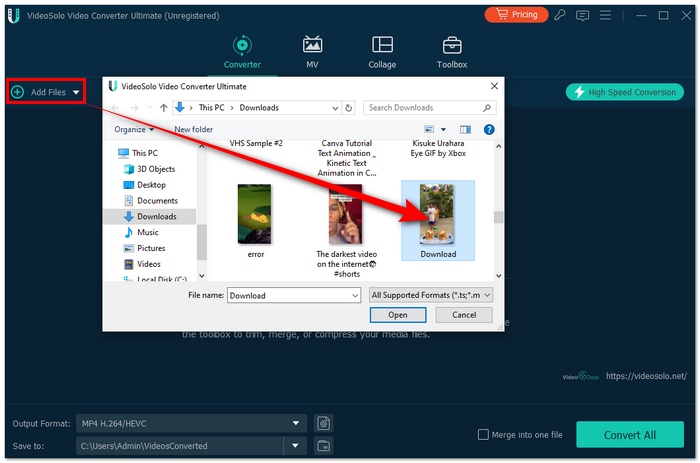Click the Save to path field

(x=179, y=446)
